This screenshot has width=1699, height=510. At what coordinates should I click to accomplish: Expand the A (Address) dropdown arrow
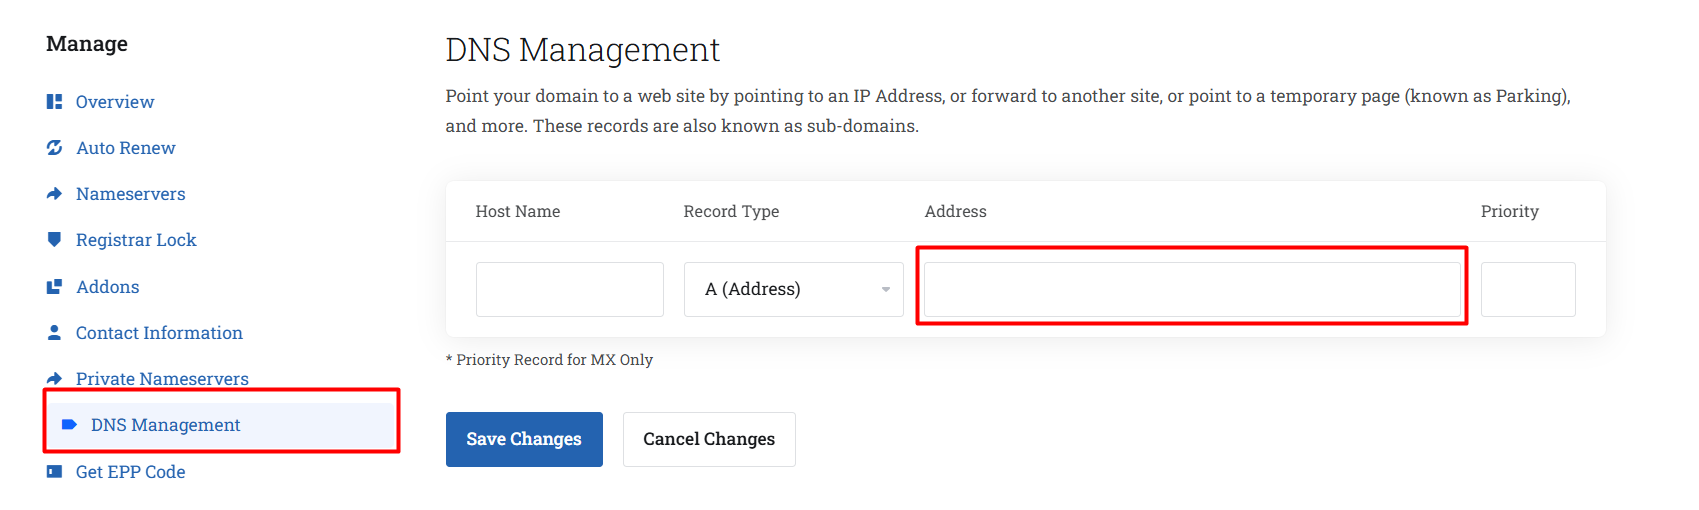pyautogui.click(x=885, y=290)
